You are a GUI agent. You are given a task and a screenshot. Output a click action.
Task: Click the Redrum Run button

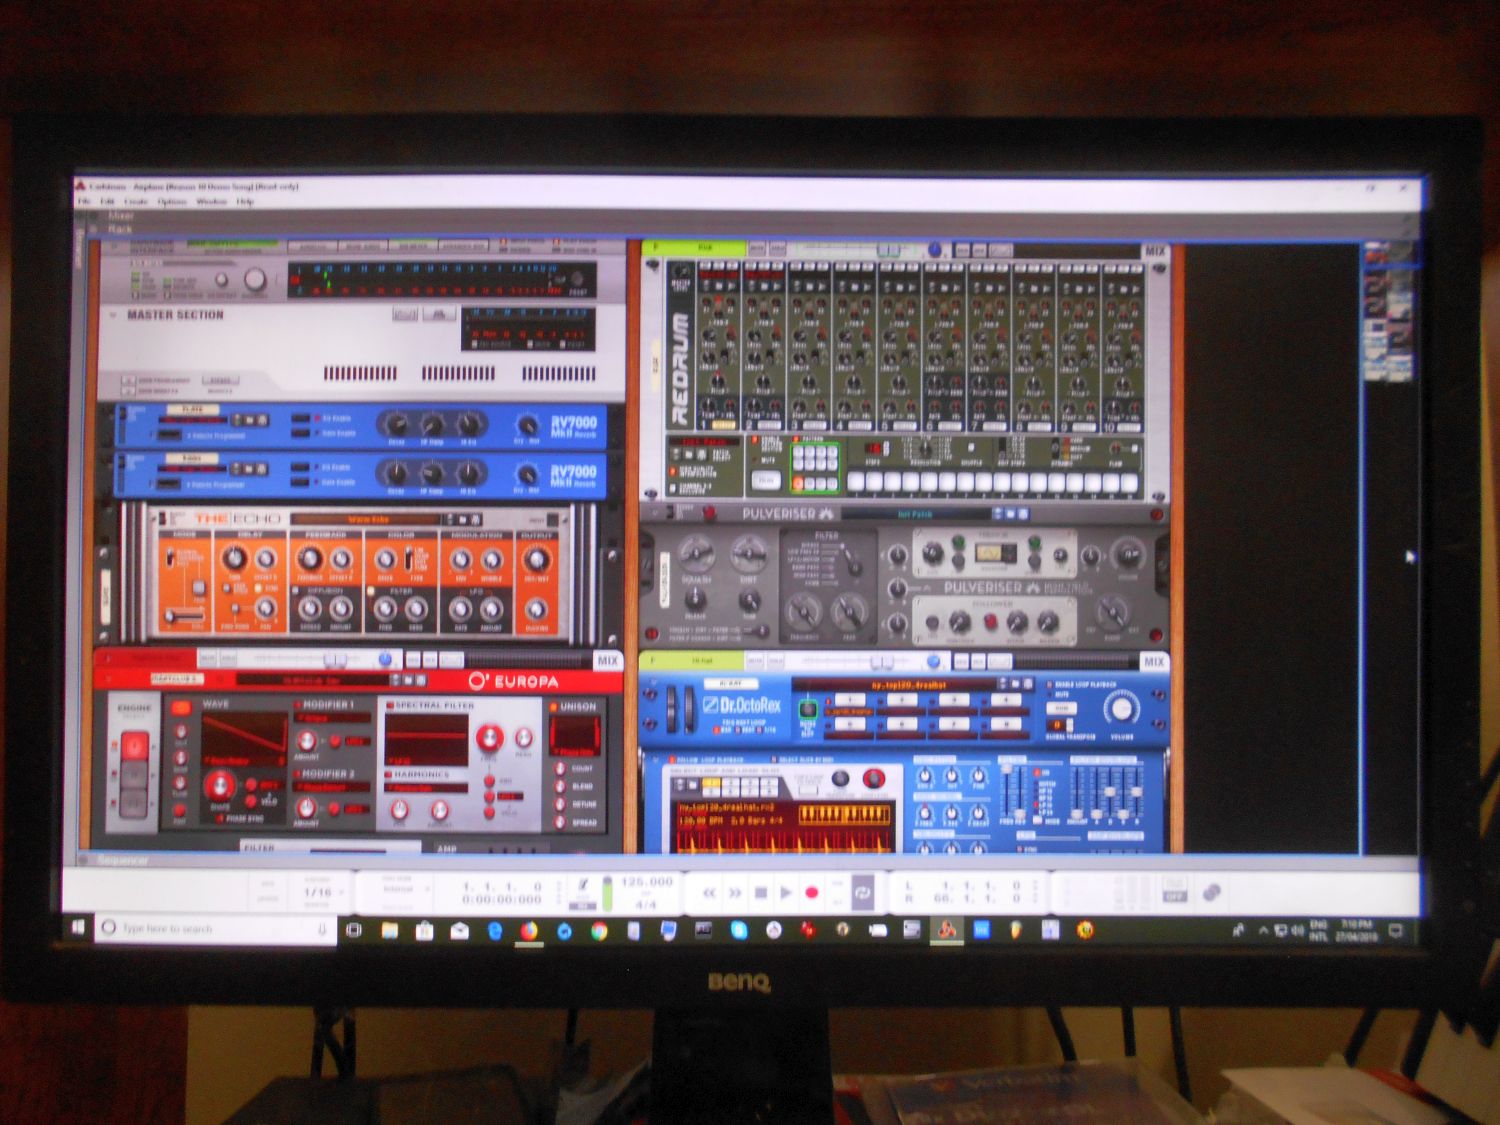766,481
